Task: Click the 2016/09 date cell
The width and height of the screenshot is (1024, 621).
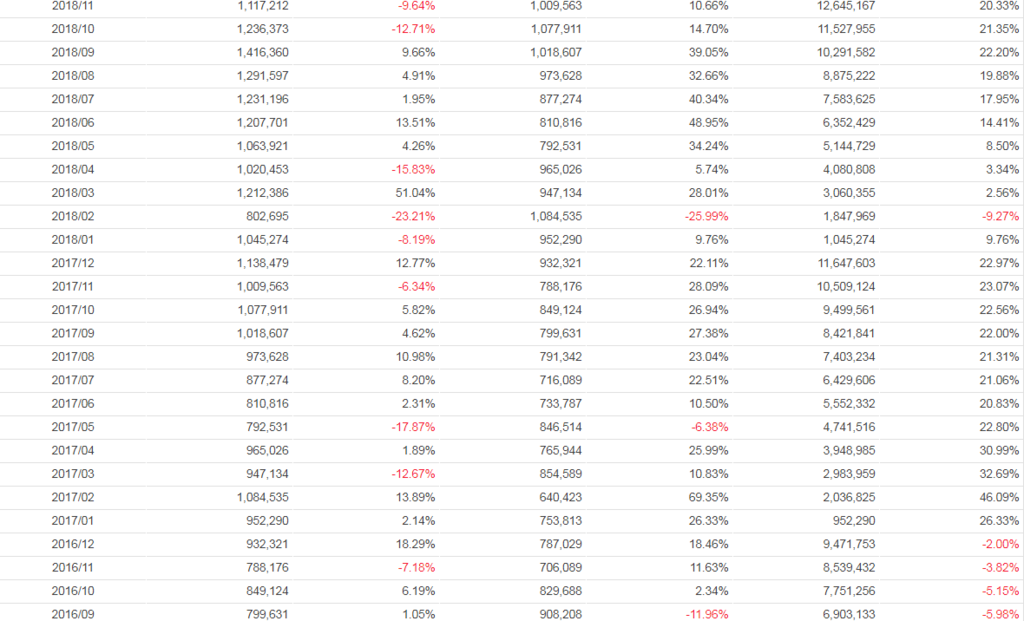Action: click(71, 614)
